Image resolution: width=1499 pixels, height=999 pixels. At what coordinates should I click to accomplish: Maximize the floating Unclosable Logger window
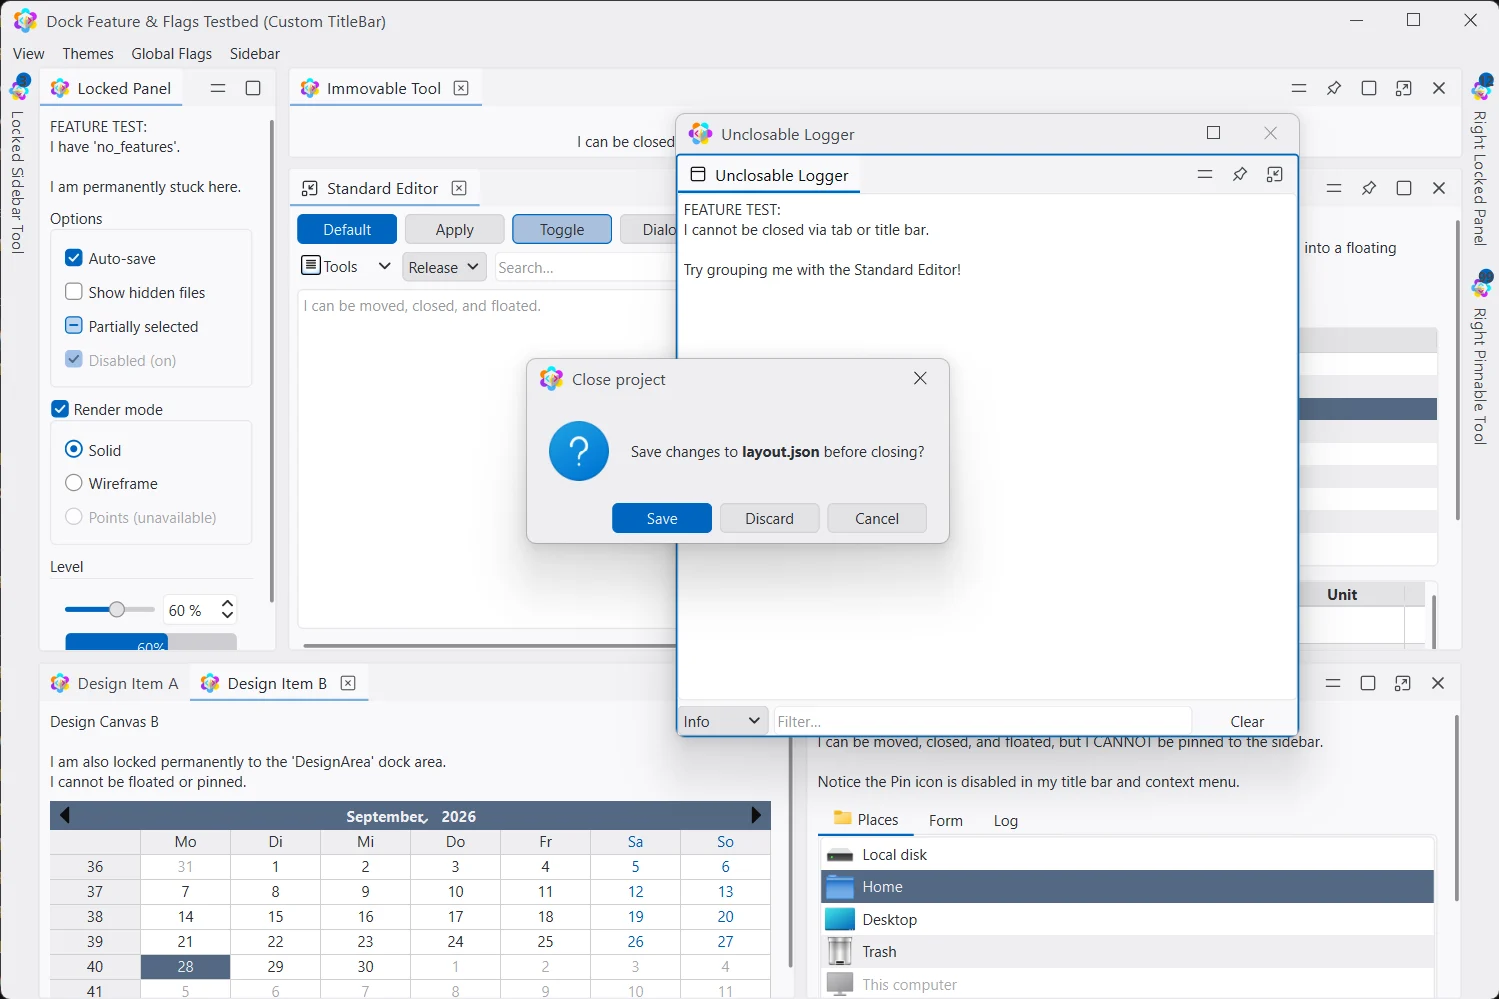click(1214, 133)
